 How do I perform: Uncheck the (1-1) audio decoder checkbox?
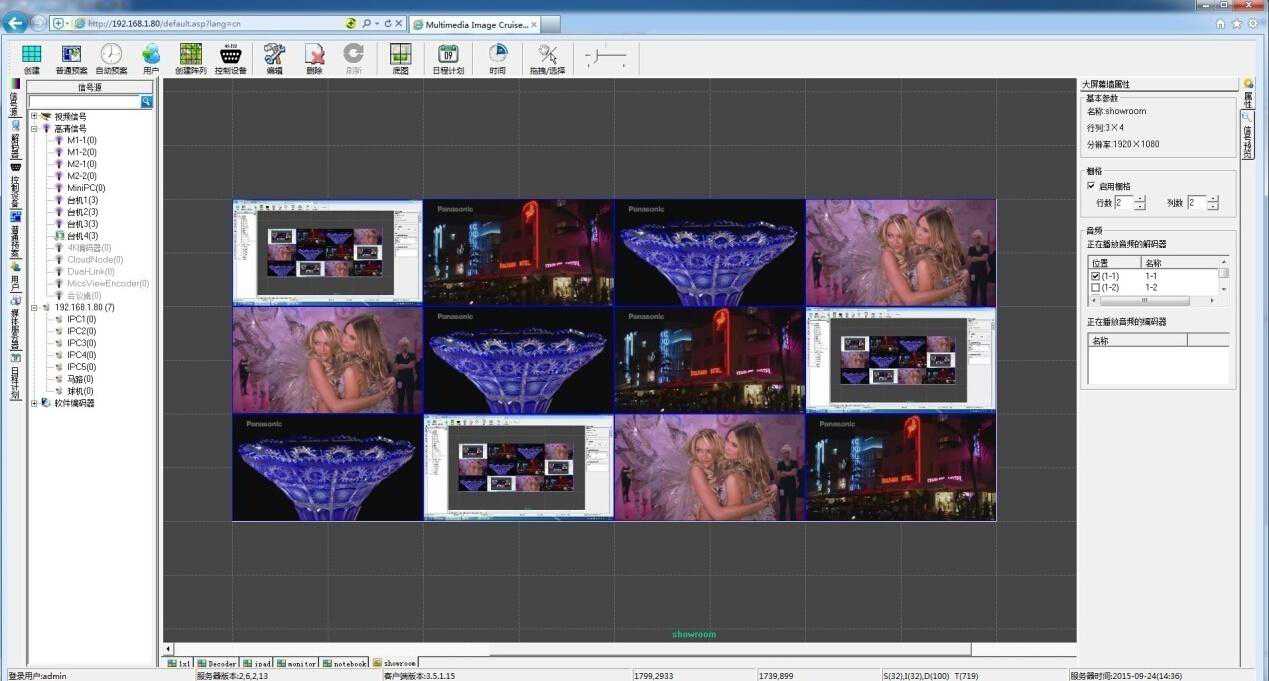coord(1096,275)
